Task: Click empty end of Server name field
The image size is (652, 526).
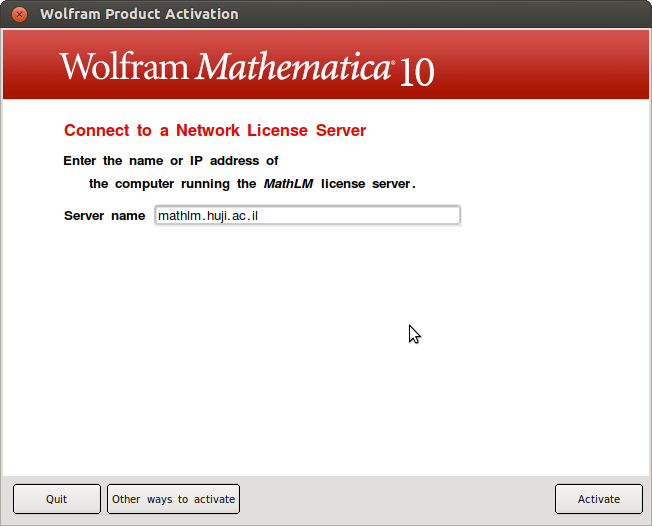Action: (x=400, y=216)
